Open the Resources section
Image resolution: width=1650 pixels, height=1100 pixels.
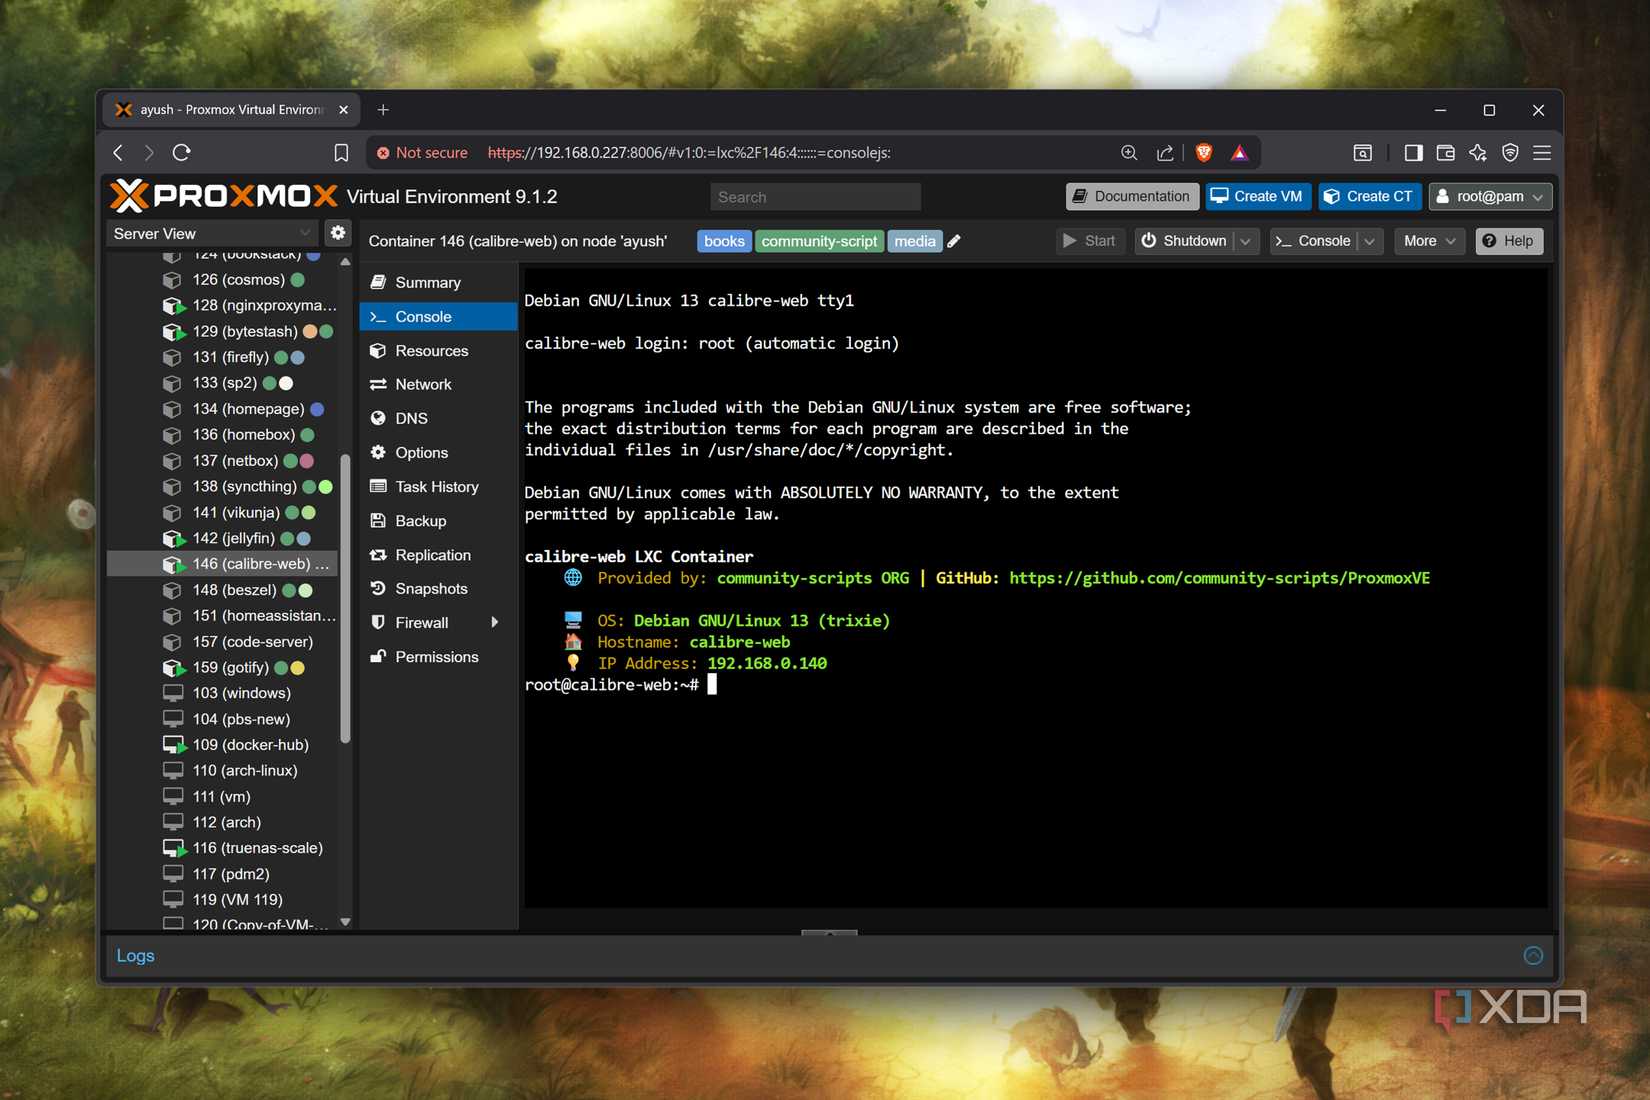[x=438, y=351]
